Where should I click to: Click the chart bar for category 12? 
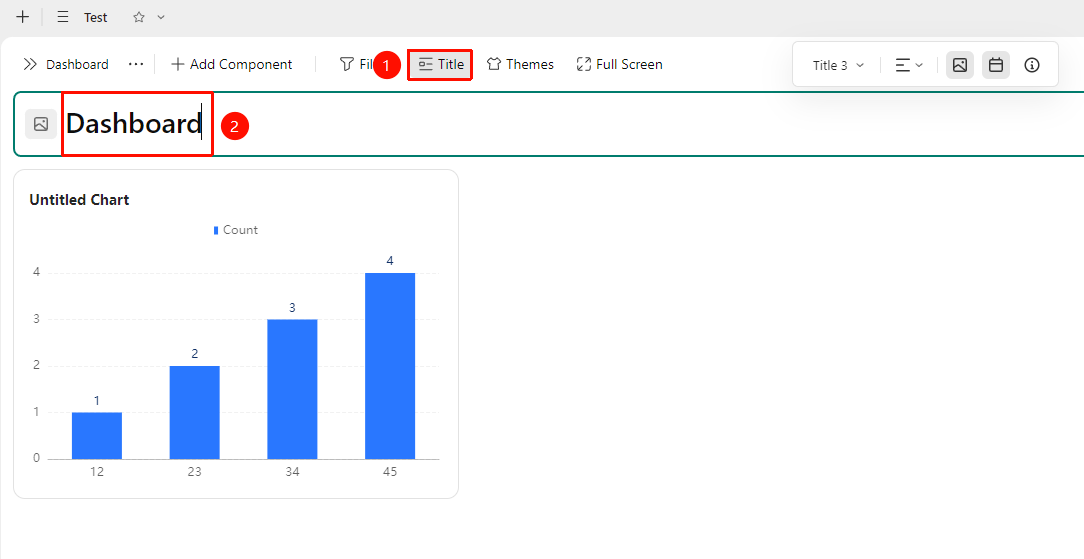click(x=97, y=435)
